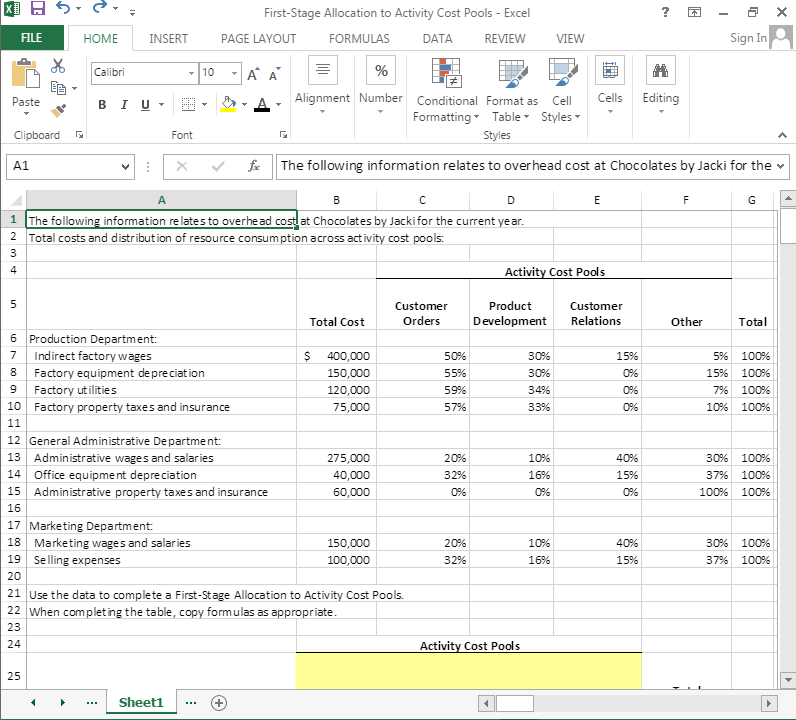
Task: Click the horizontal scrollbar right arrow
Action: click(769, 703)
